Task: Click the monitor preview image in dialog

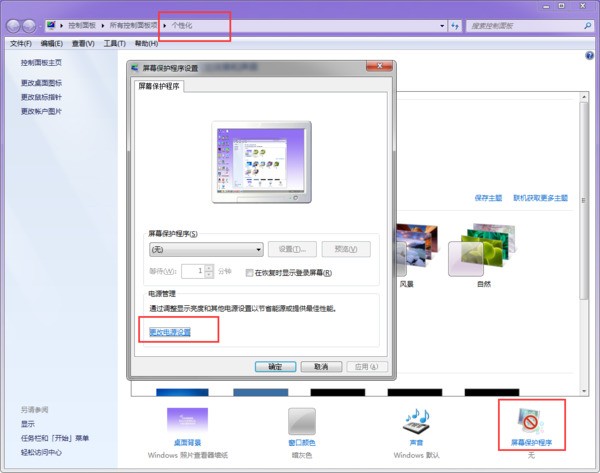Action: 261,162
